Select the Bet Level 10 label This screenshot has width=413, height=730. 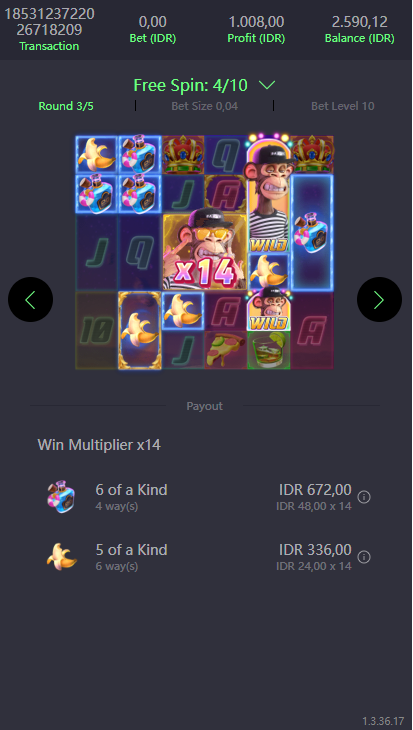coord(343,106)
